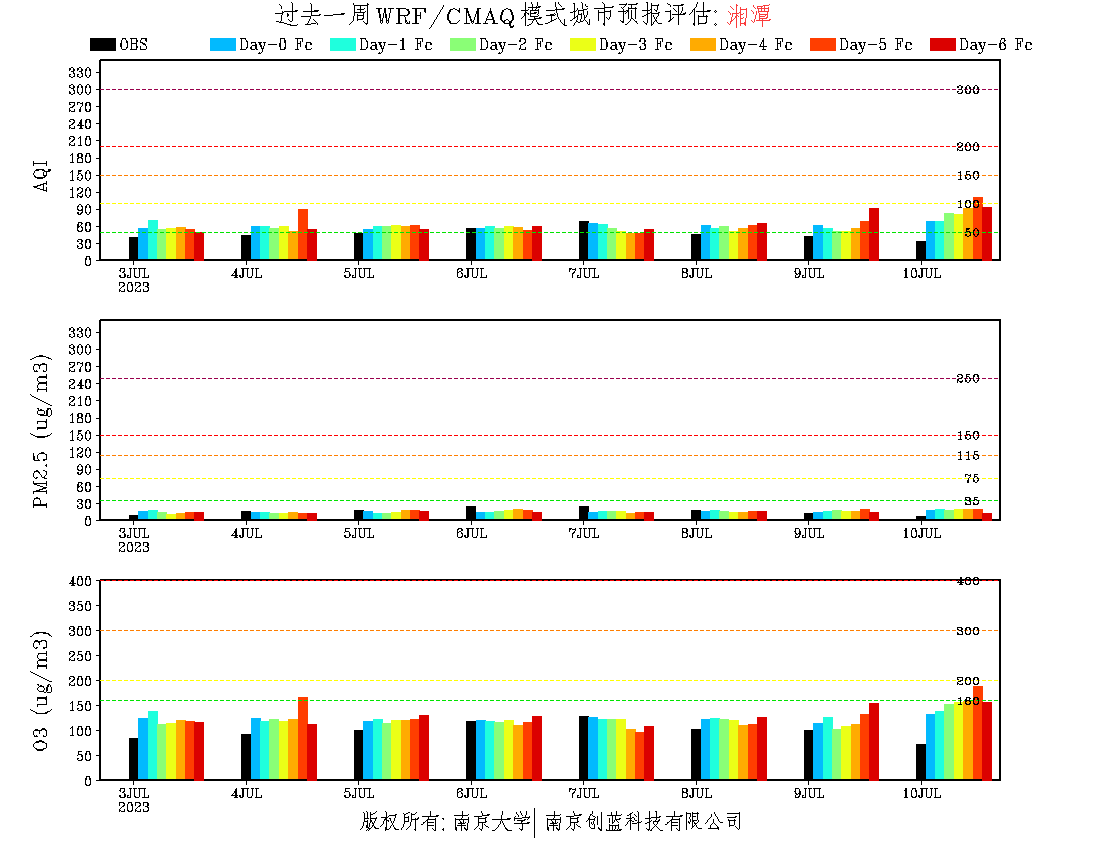Click the PM2.5 (ug/m3) y-axis label
This screenshot has height=850, width=1100.
[x=41, y=431]
